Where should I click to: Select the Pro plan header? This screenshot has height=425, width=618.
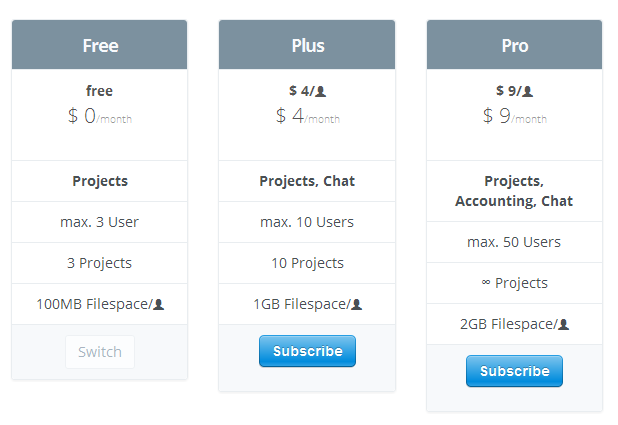(514, 45)
